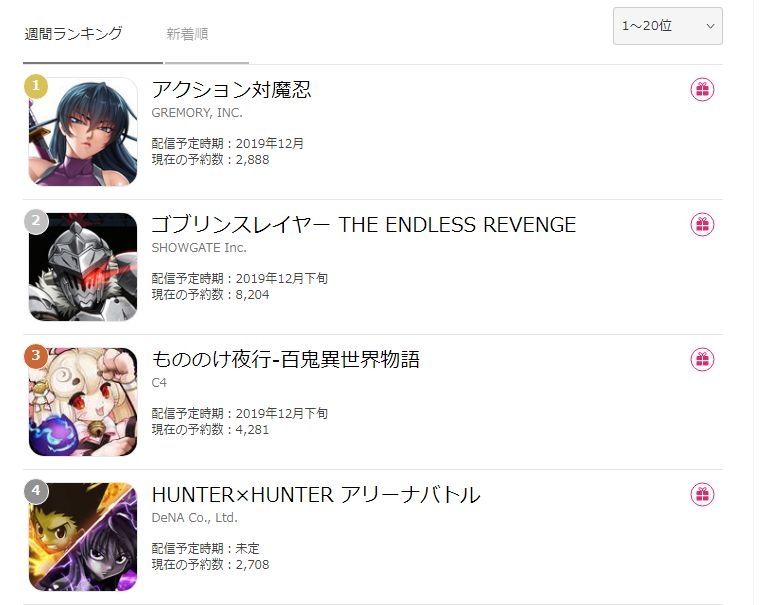Open もののけ夜行 app thumbnail
Screen dimensions: 765x605
[x=83, y=402]
